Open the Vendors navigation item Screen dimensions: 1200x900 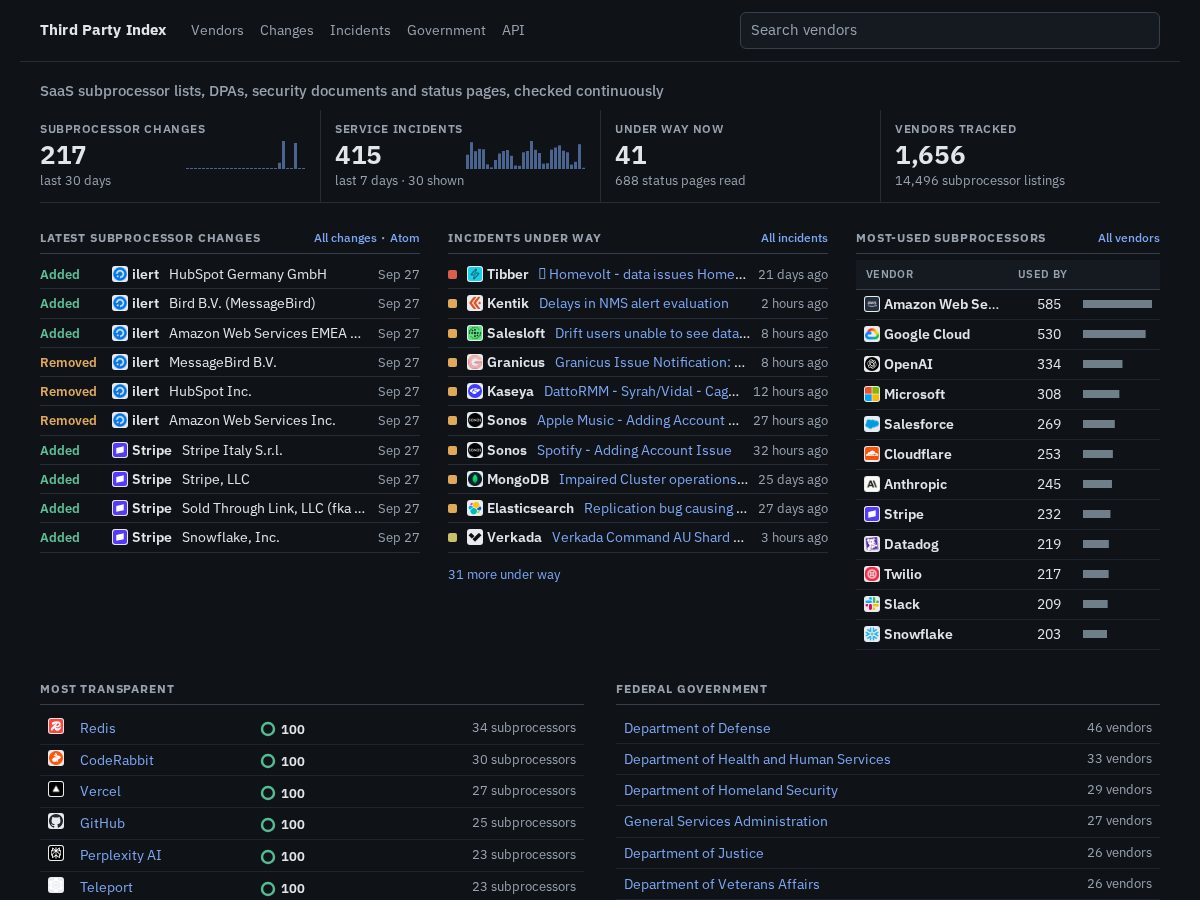pos(217,30)
